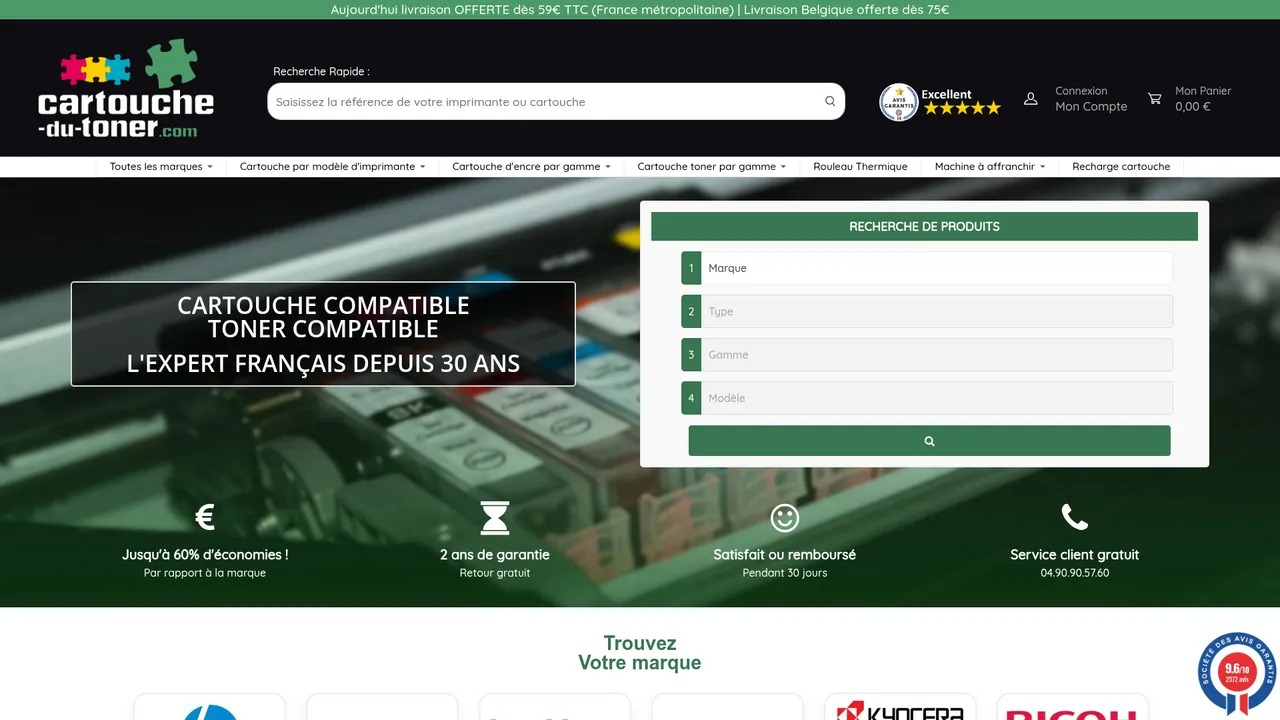Click the smiley face satisfaction icon
This screenshot has width=1280, height=720.
point(785,517)
